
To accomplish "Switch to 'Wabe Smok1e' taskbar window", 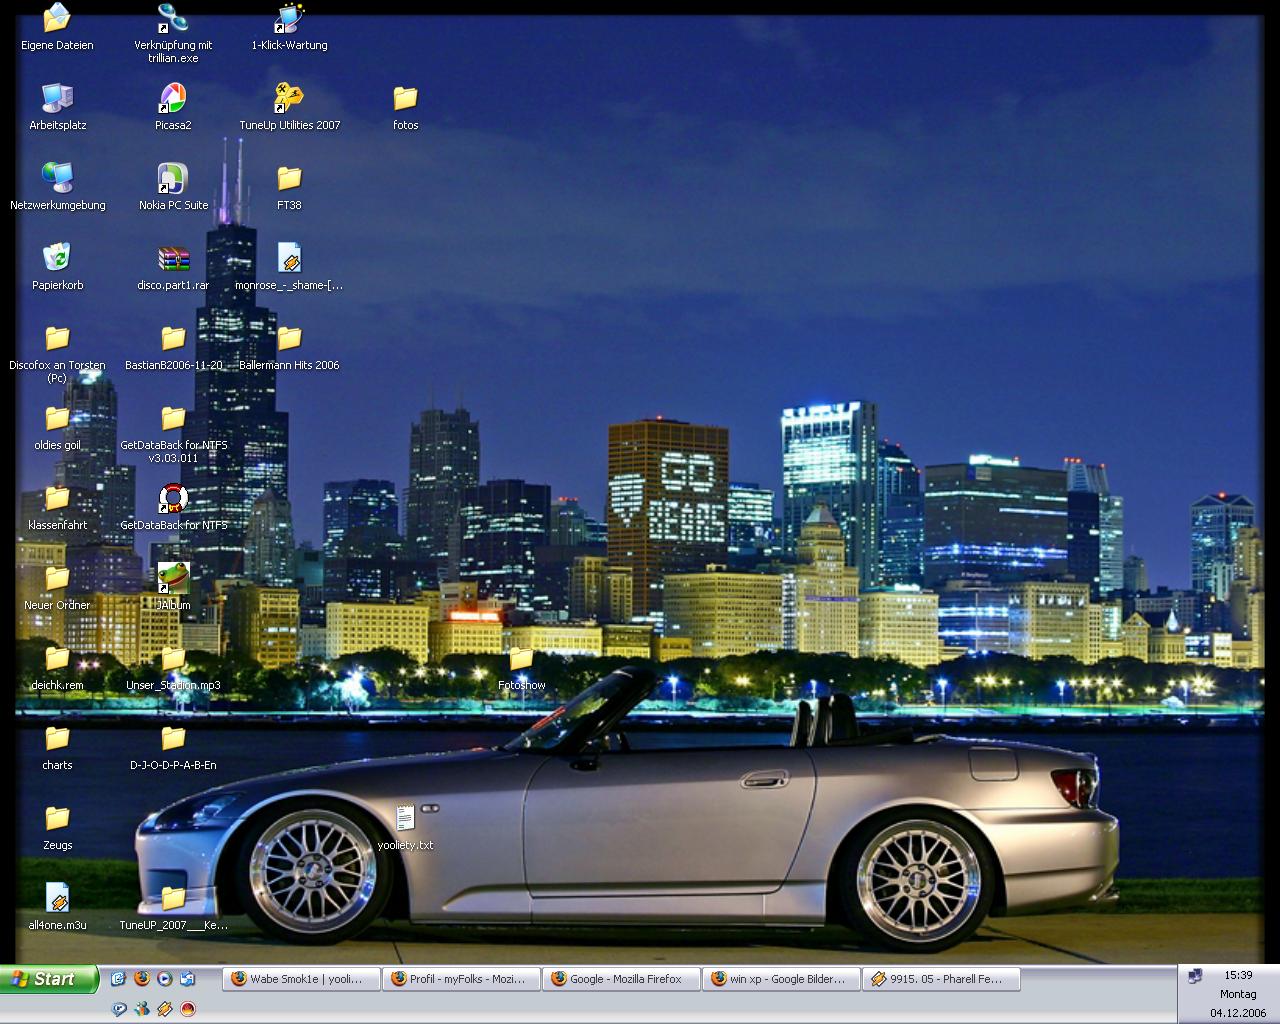I will tap(301, 979).
